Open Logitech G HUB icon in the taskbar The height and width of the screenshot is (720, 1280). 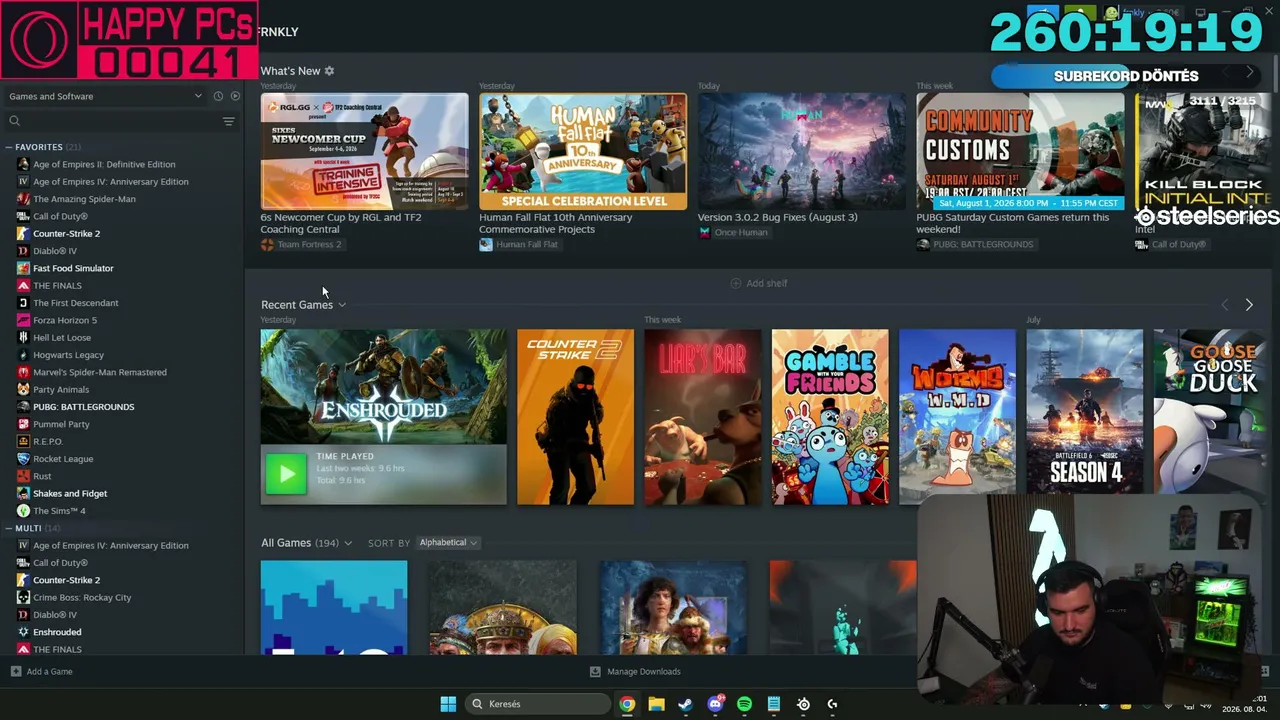tap(832, 704)
